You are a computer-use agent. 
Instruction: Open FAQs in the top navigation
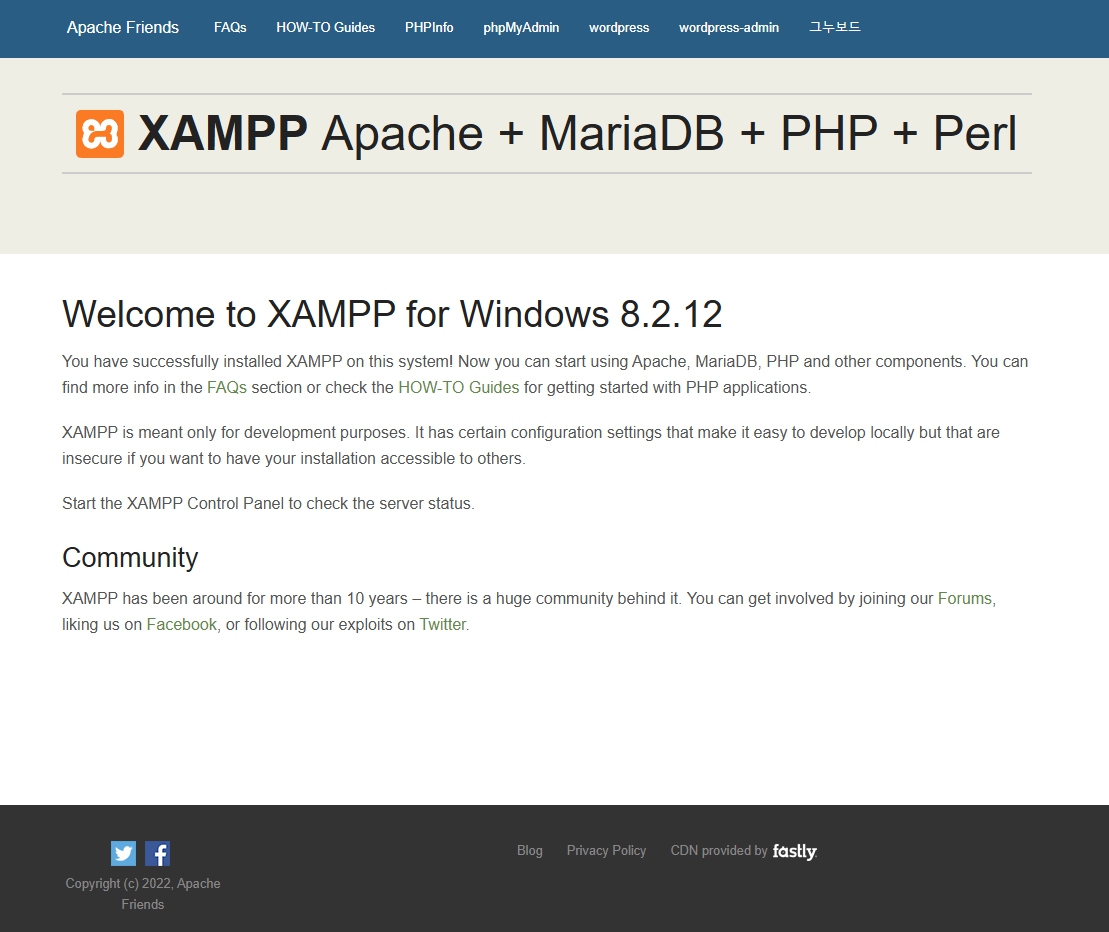pyautogui.click(x=230, y=28)
